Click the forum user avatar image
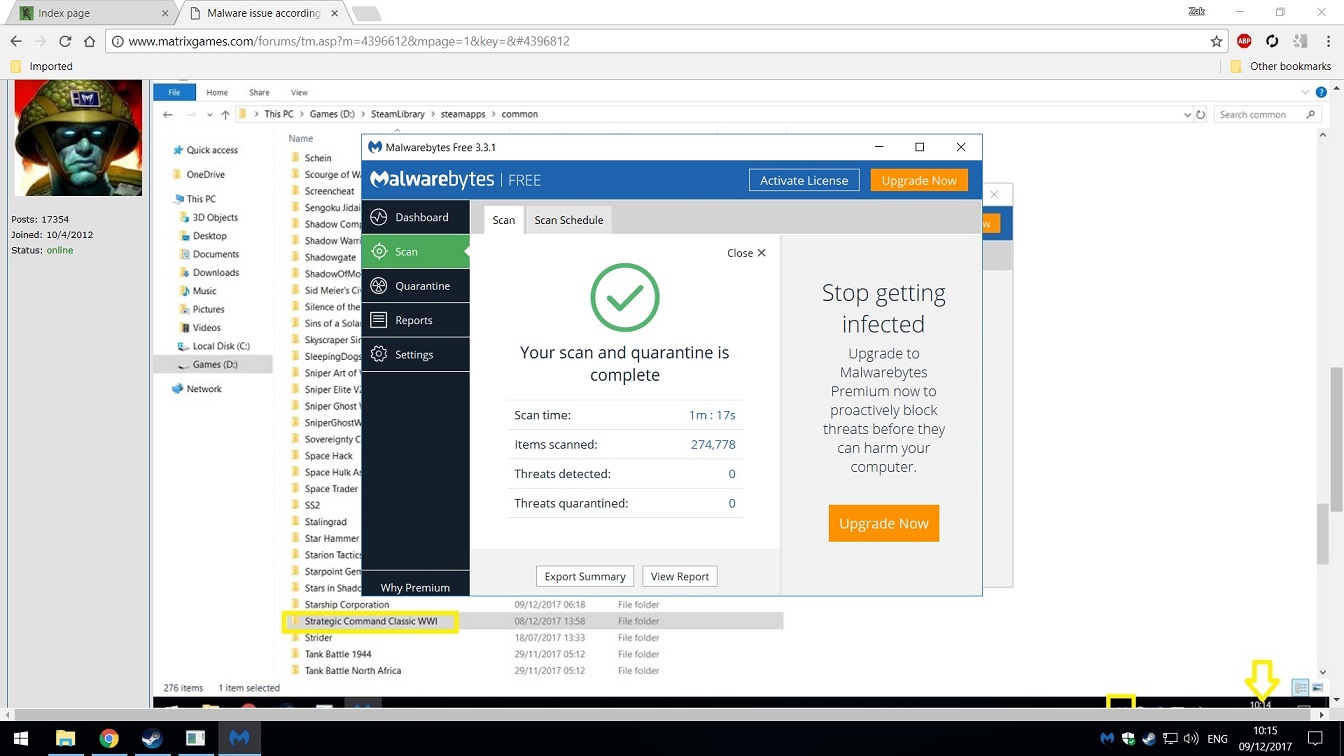Viewport: 1344px width, 756px height. pyautogui.click(x=78, y=138)
